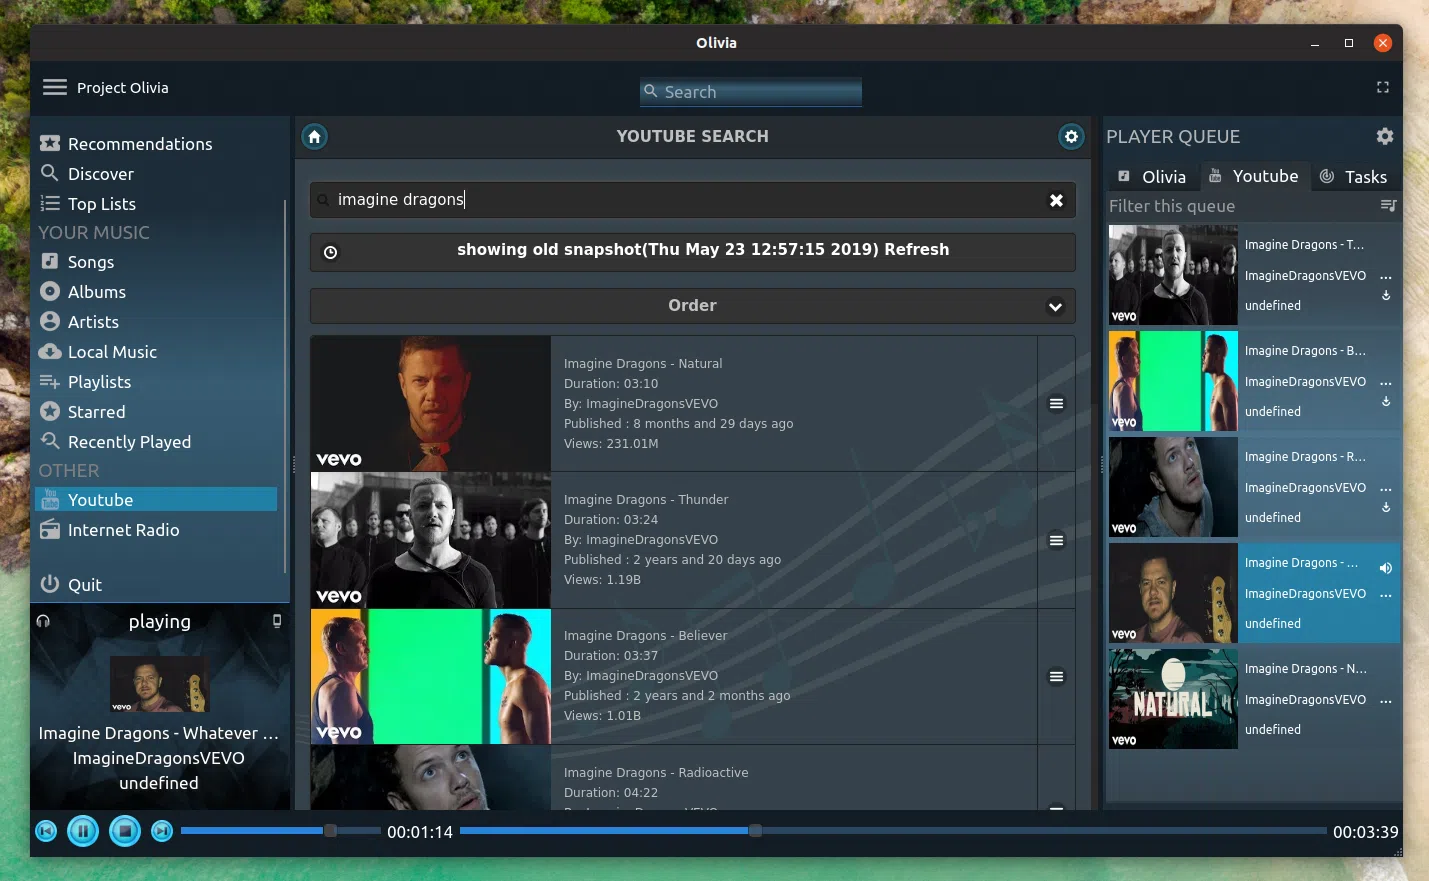Viewport: 1429px width, 881px height.
Task: Pause the current song
Action: (x=83, y=831)
